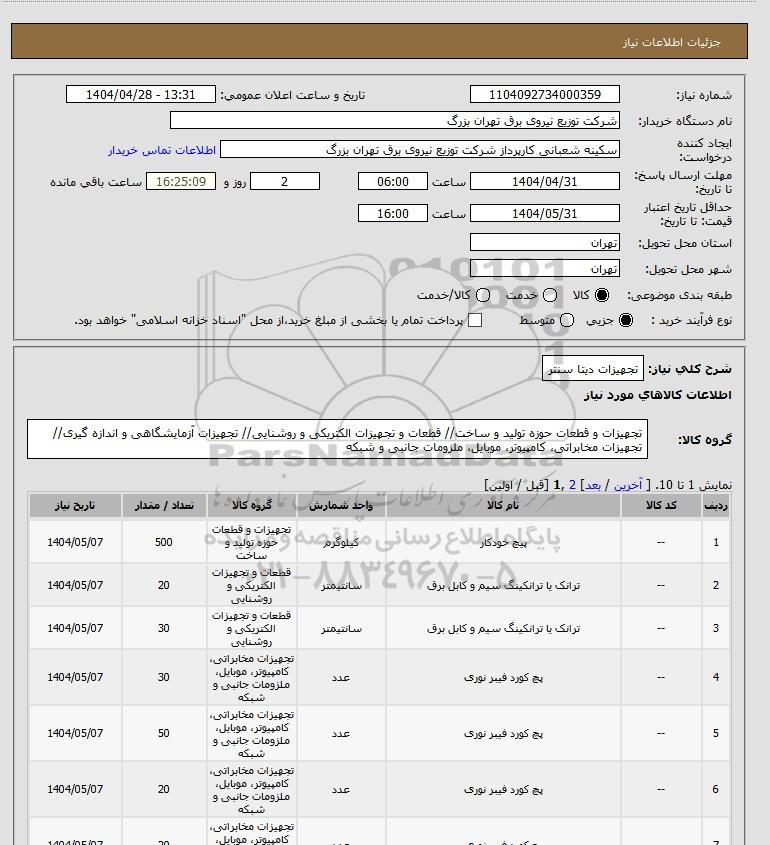
Task: Click item name in row 2 ترانک
Action: (x=503, y=585)
